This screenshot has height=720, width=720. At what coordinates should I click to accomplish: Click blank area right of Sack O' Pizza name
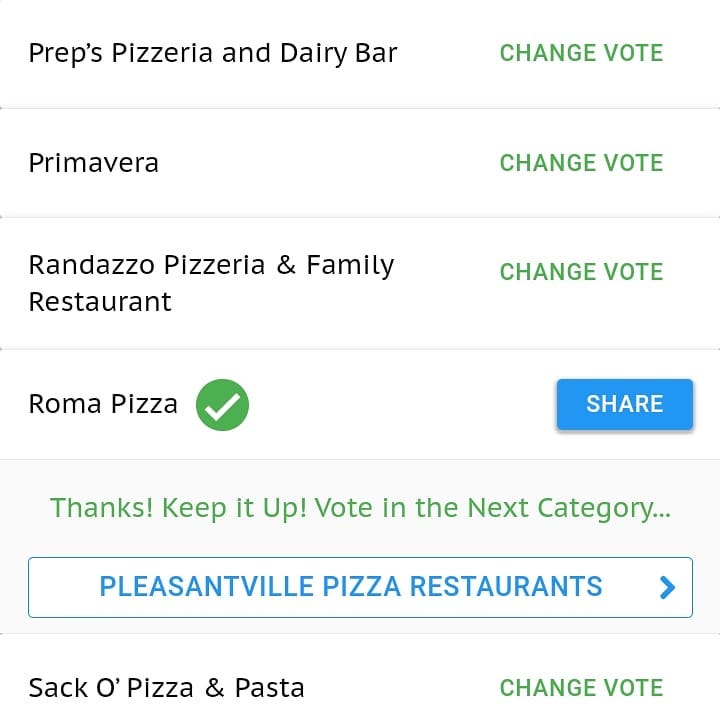[x=402, y=688]
